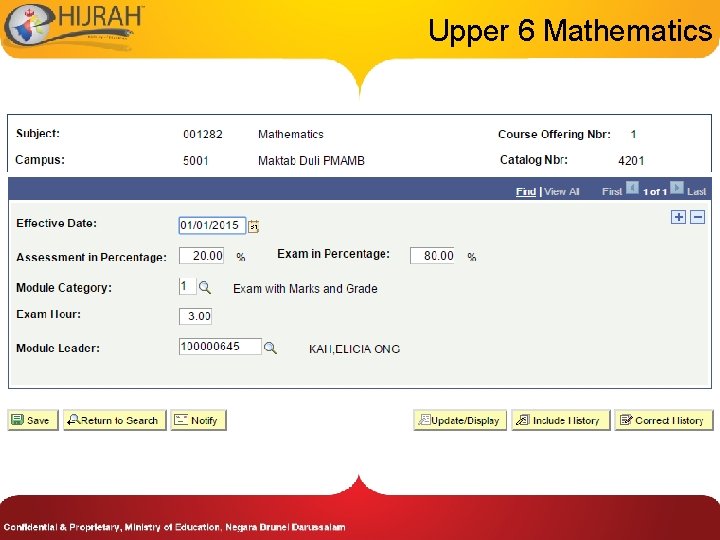
Task: Delete the row with minus icon
Action: tap(698, 217)
